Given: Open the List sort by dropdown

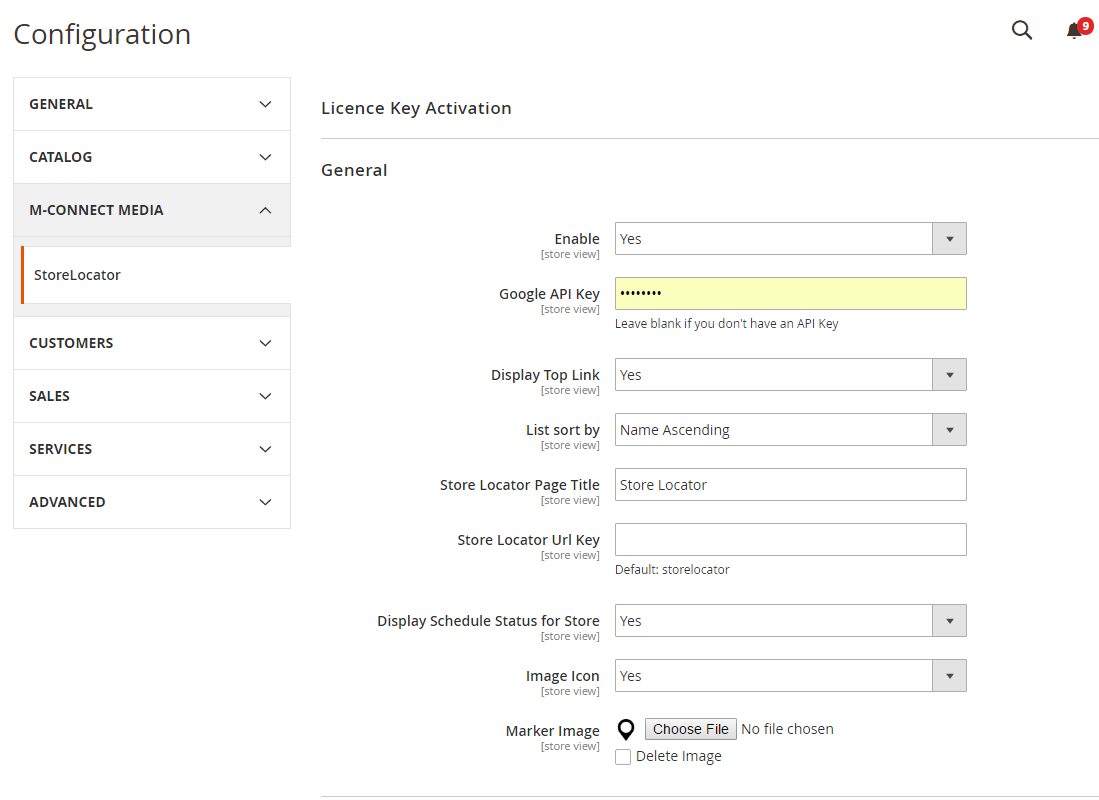Looking at the screenshot, I should [790, 430].
